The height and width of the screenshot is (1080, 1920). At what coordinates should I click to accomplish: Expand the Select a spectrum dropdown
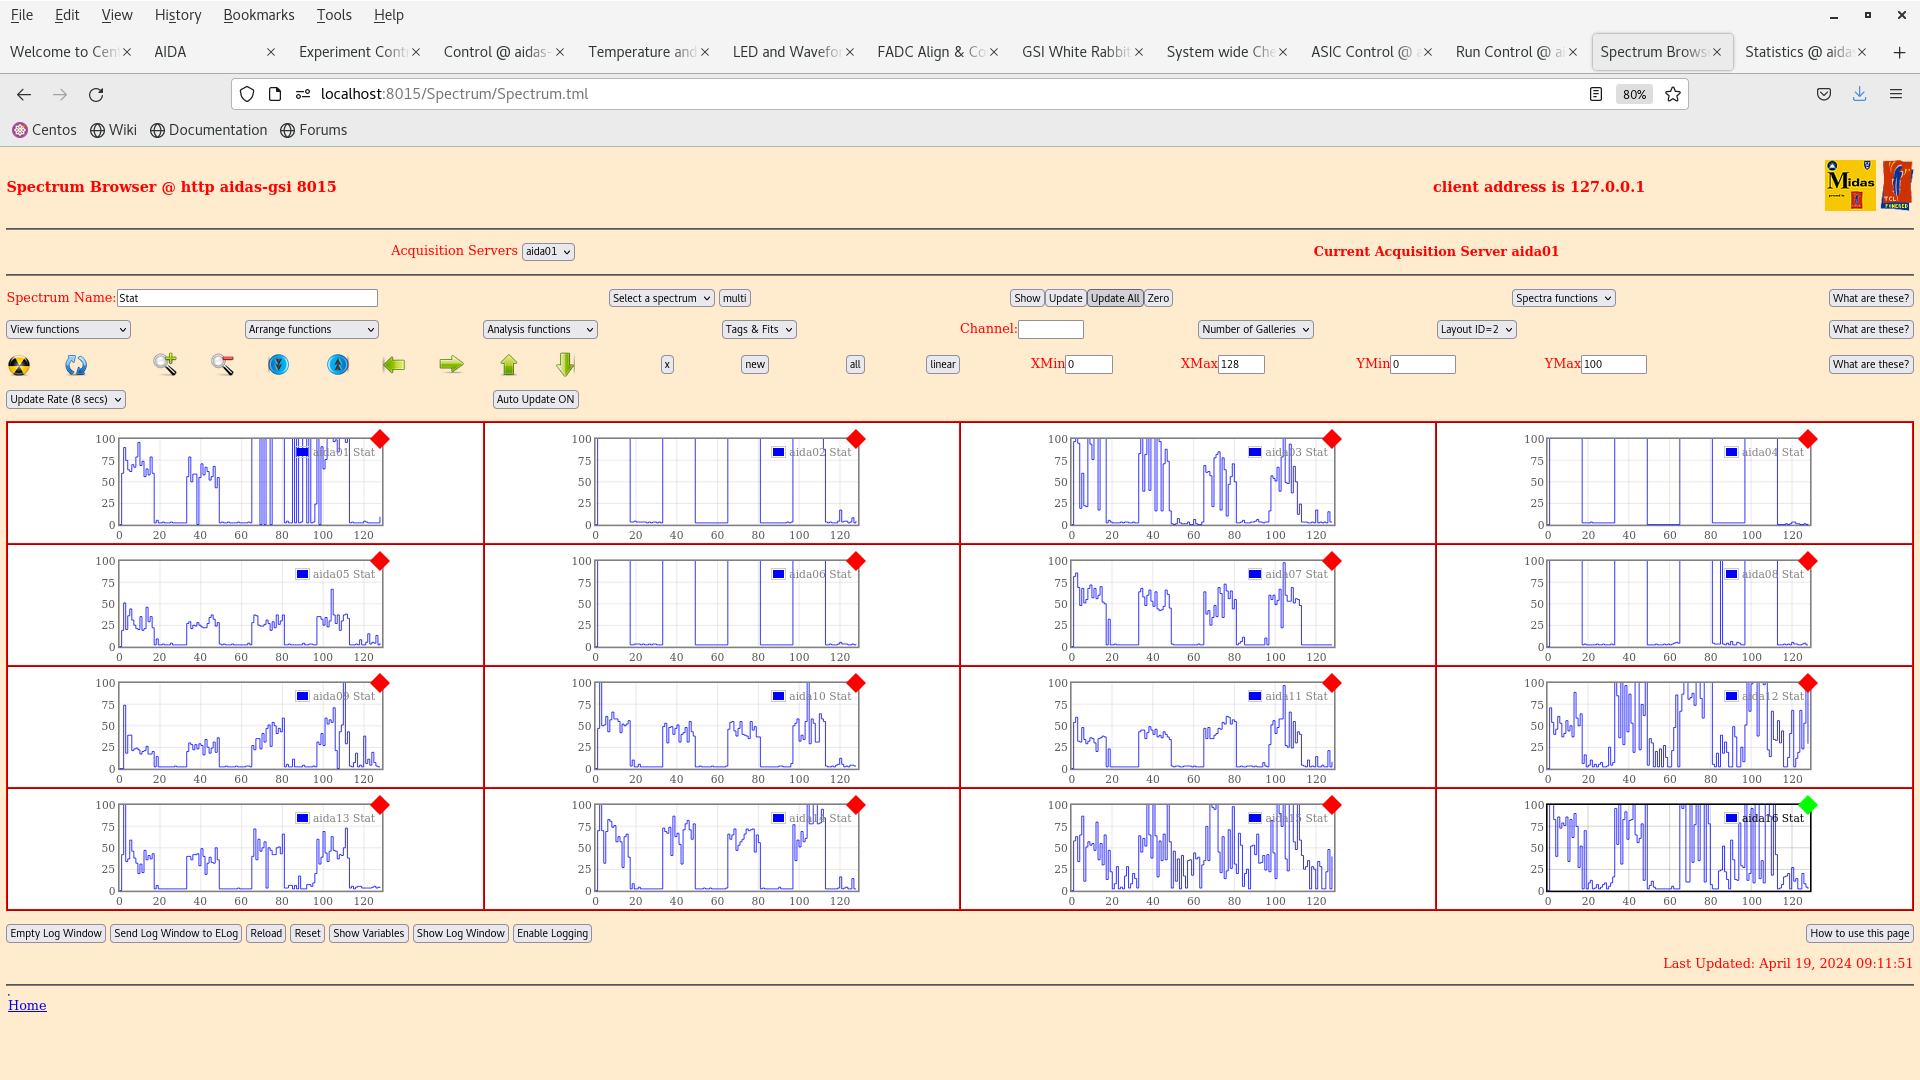click(662, 298)
